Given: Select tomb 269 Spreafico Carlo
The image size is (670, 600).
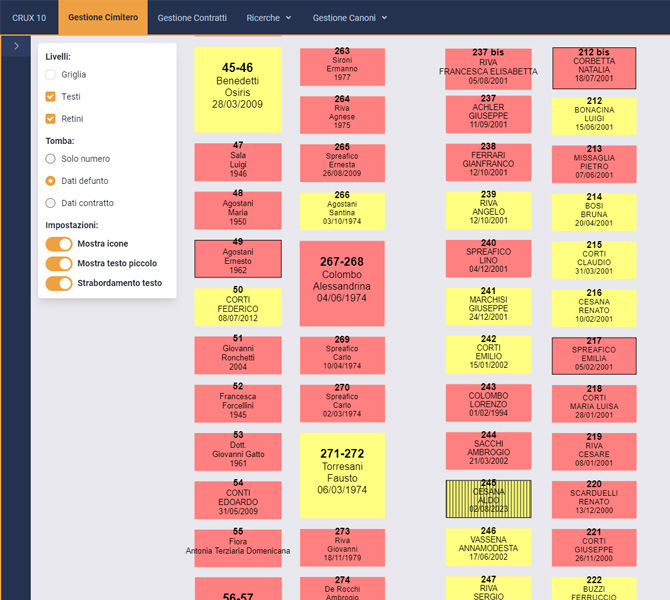Looking at the screenshot, I should click(x=342, y=356).
